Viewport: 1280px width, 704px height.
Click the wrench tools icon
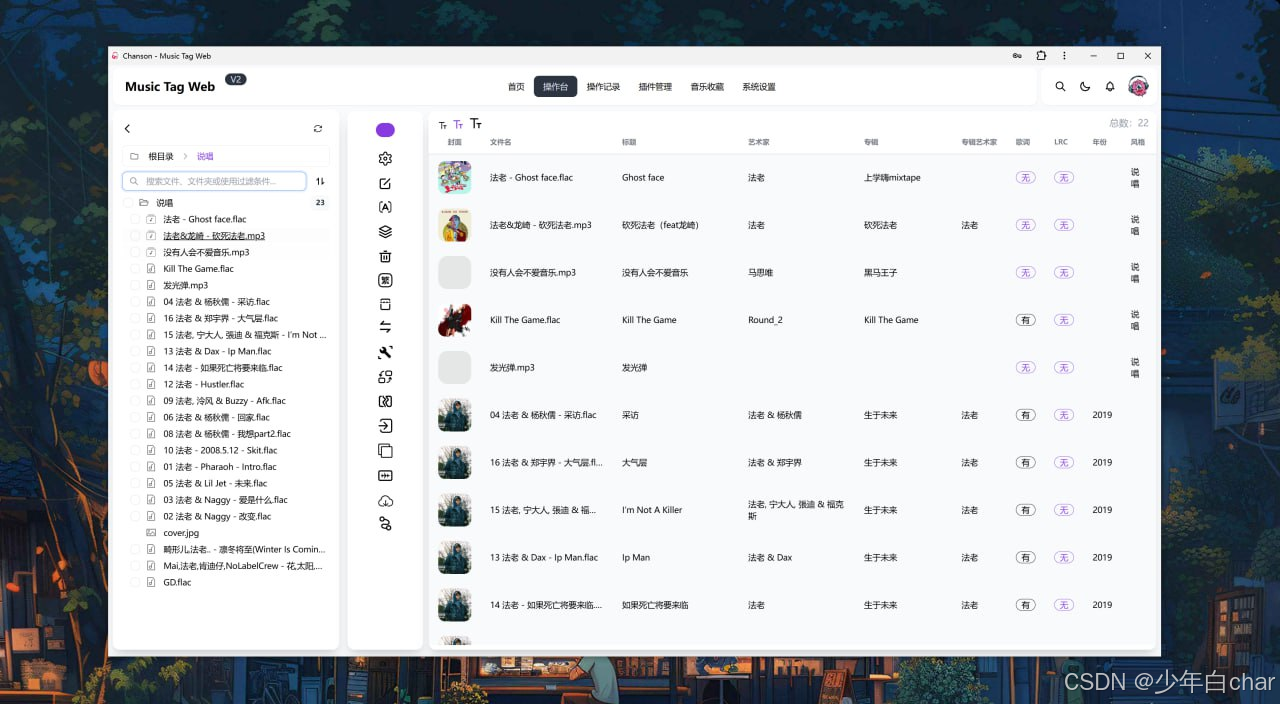click(x=385, y=352)
